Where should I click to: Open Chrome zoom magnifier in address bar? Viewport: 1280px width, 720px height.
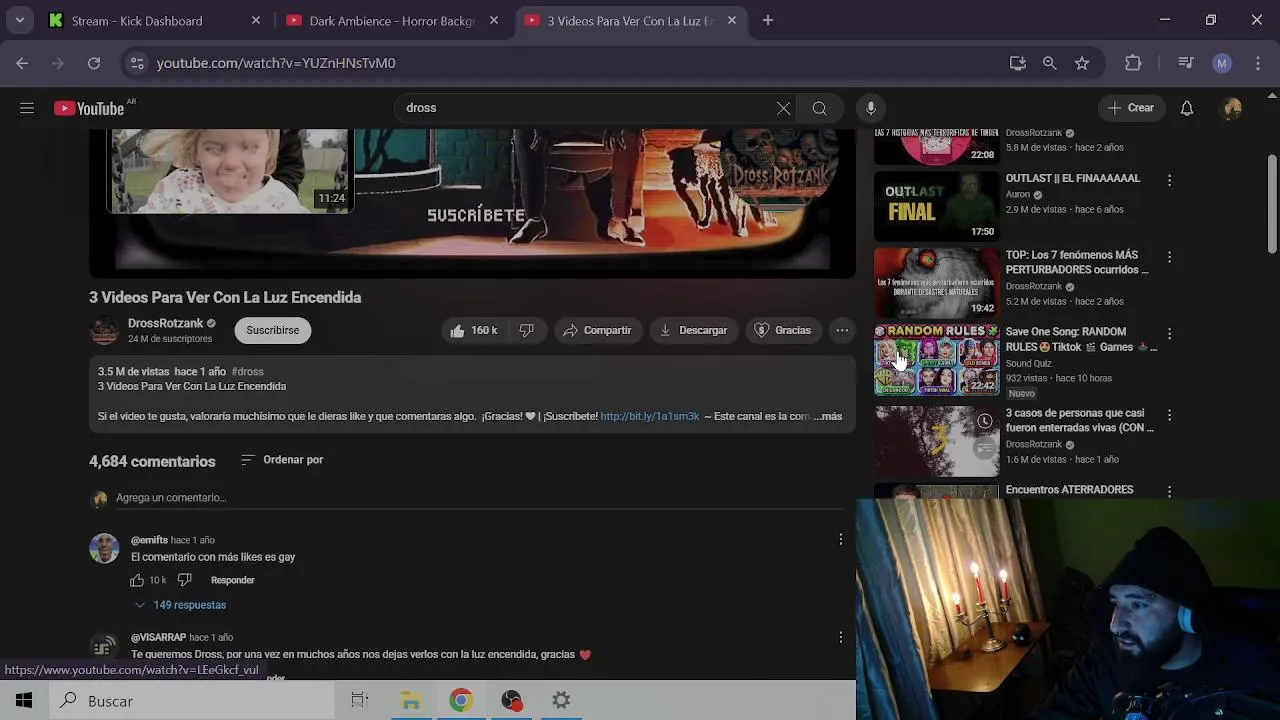tap(1049, 63)
